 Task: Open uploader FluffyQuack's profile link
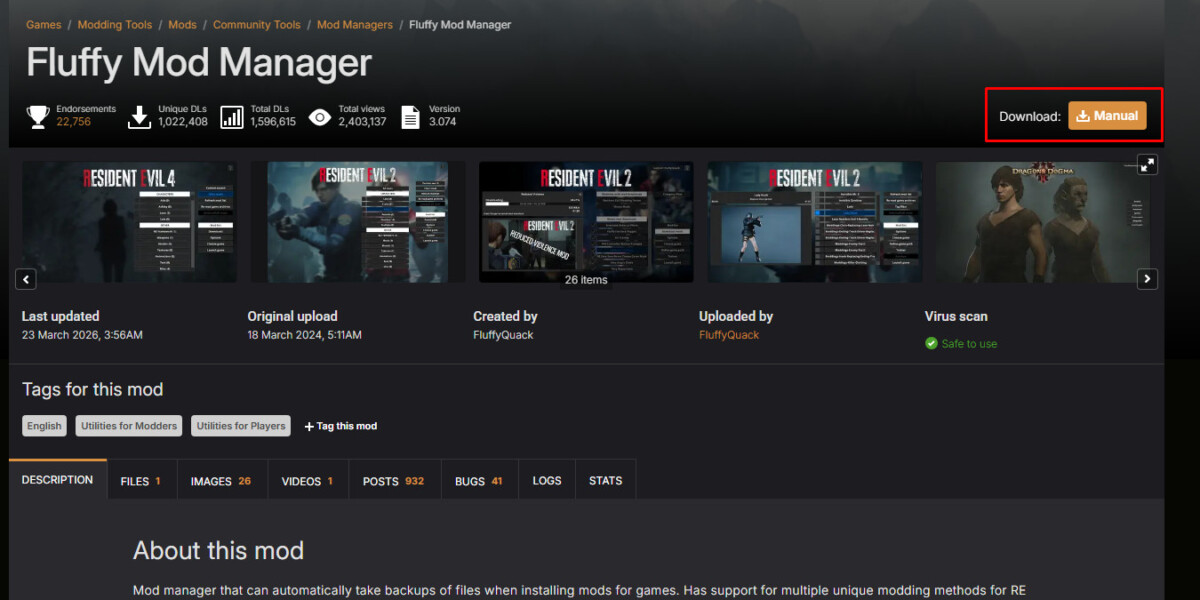(729, 335)
